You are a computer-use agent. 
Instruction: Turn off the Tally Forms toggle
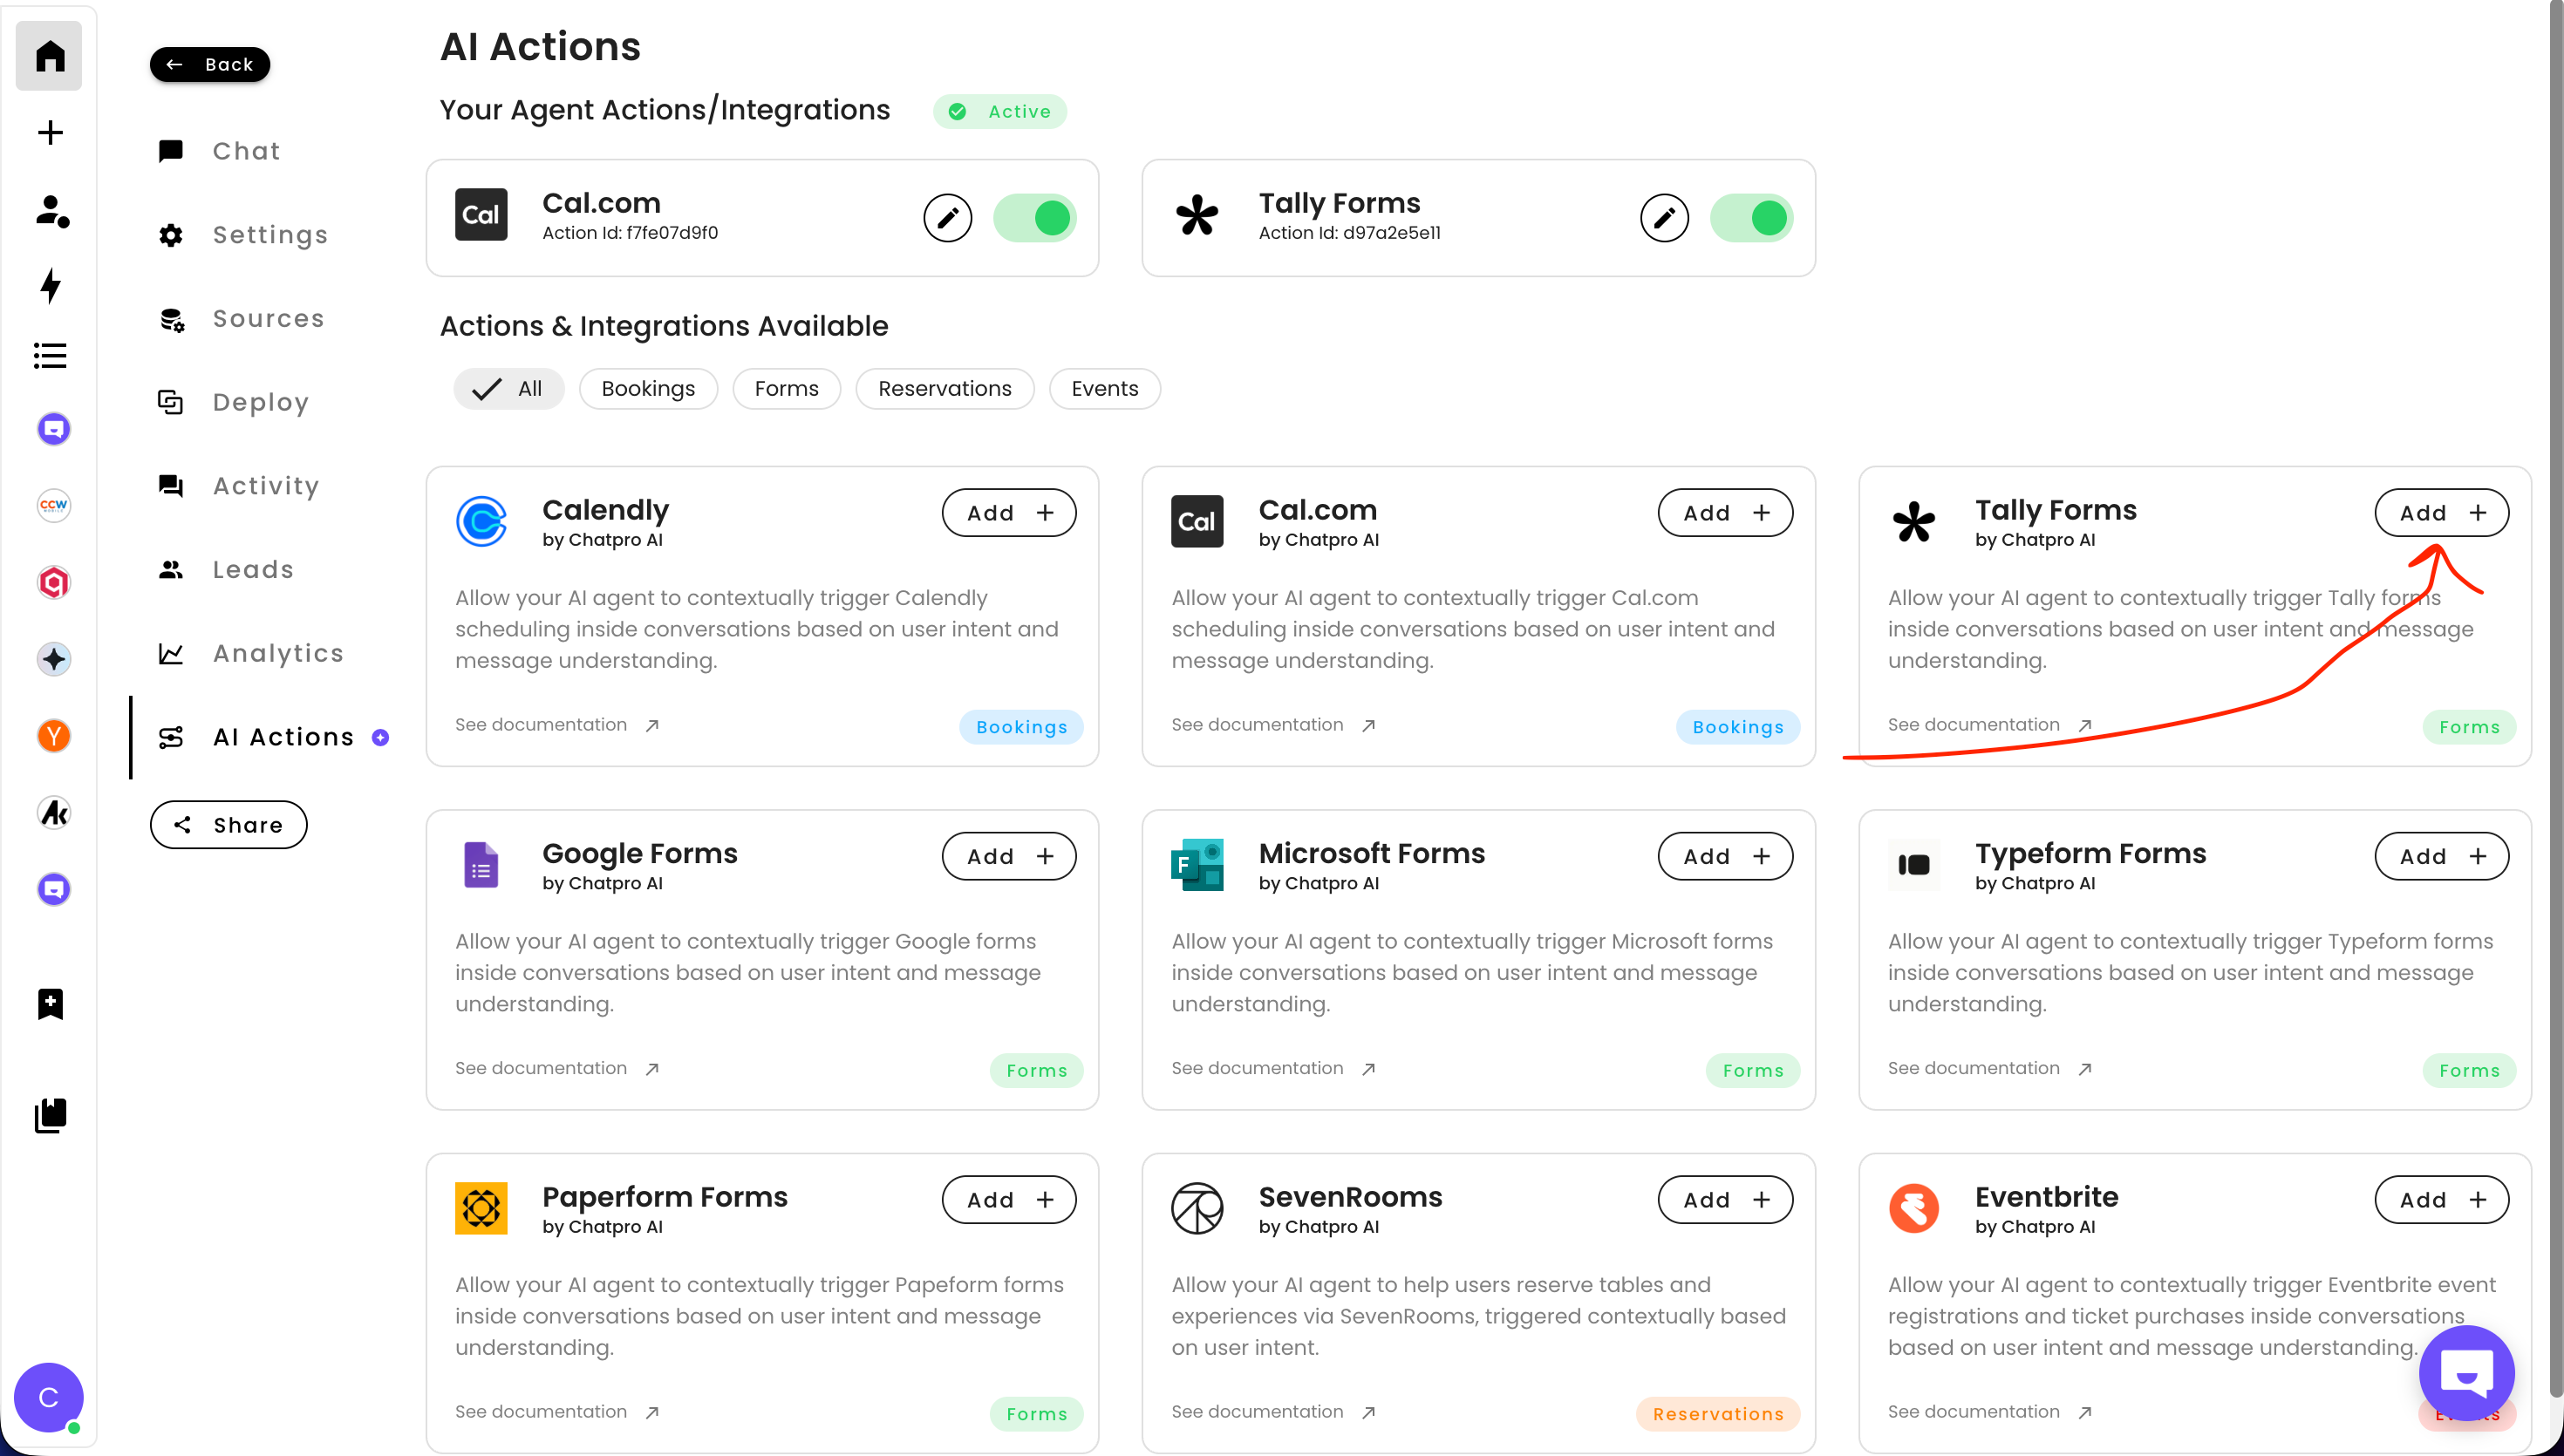[x=1751, y=218]
